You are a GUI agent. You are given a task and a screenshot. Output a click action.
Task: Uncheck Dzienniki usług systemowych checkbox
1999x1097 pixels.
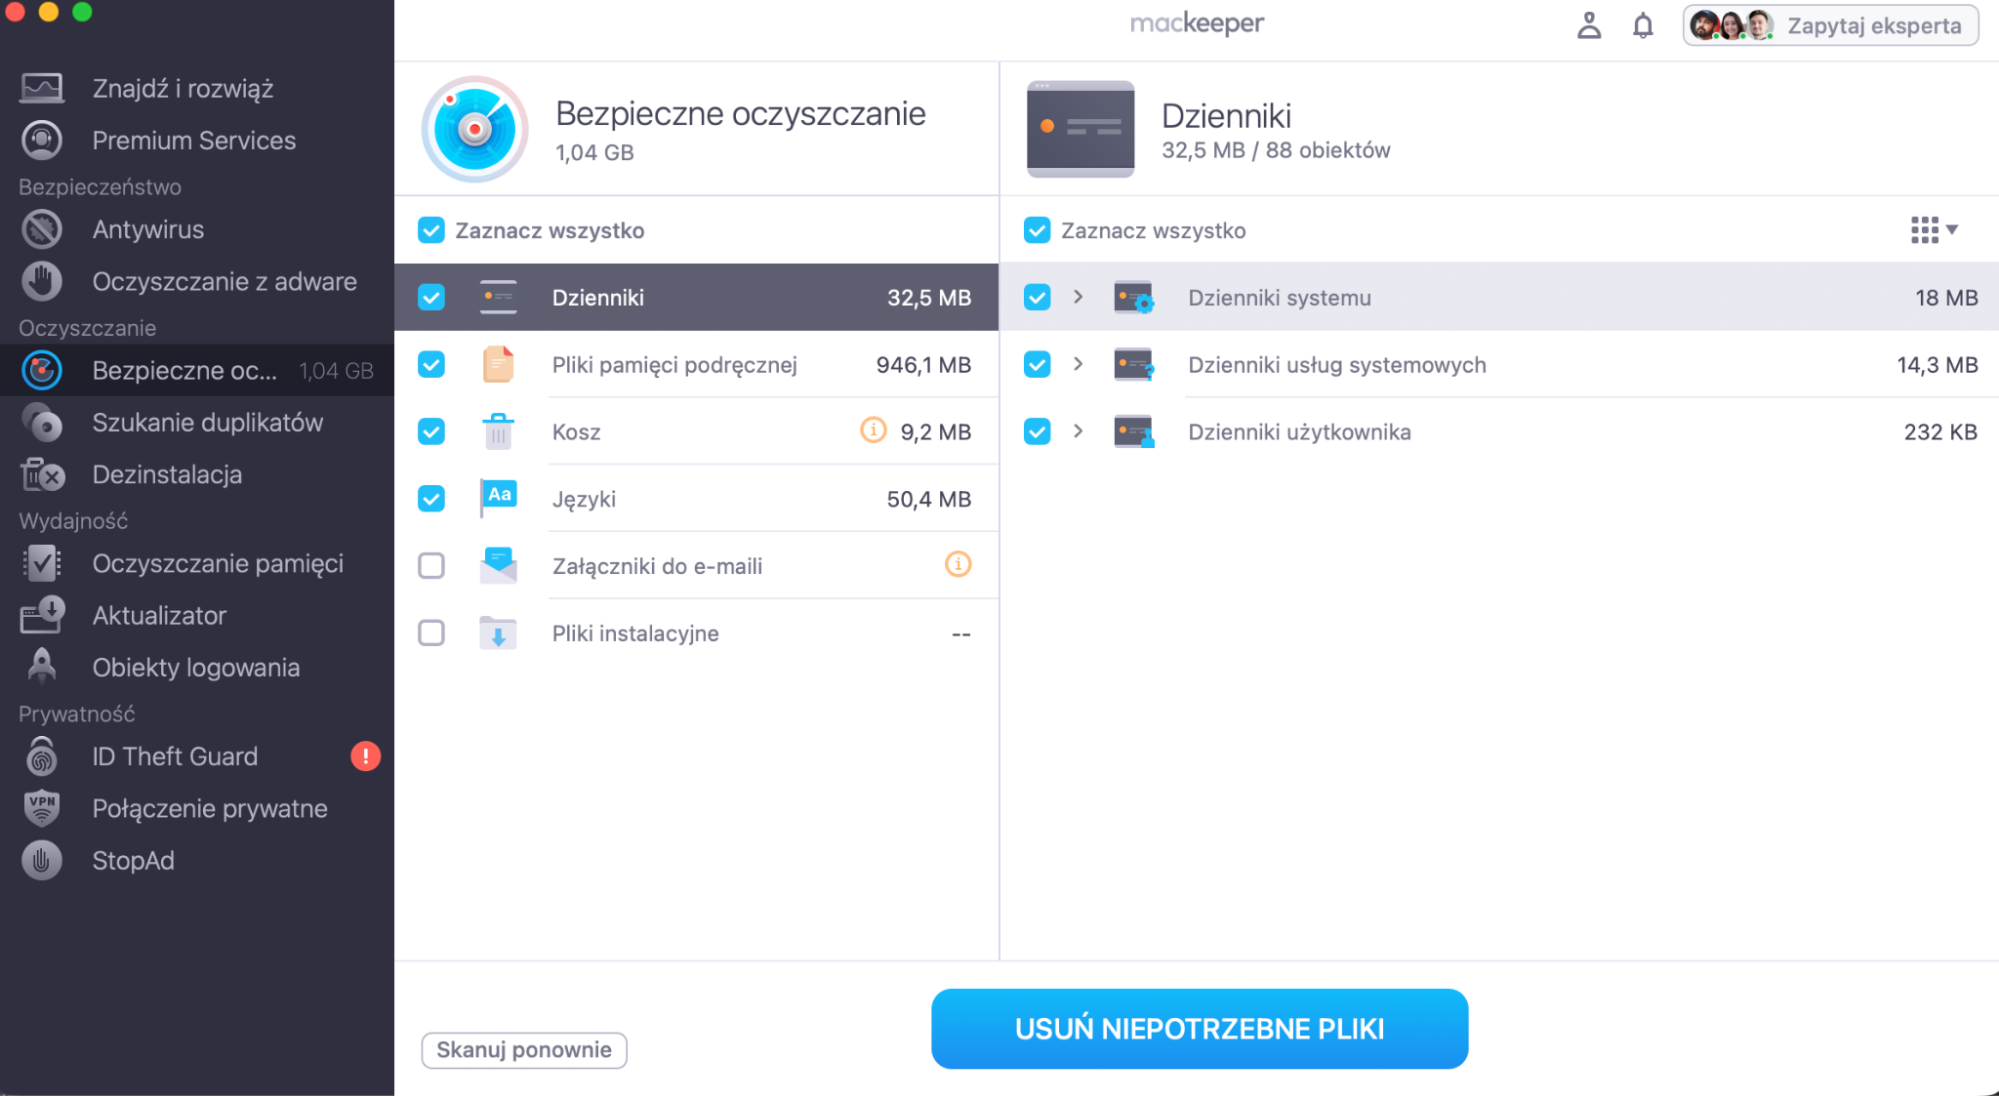point(1037,364)
